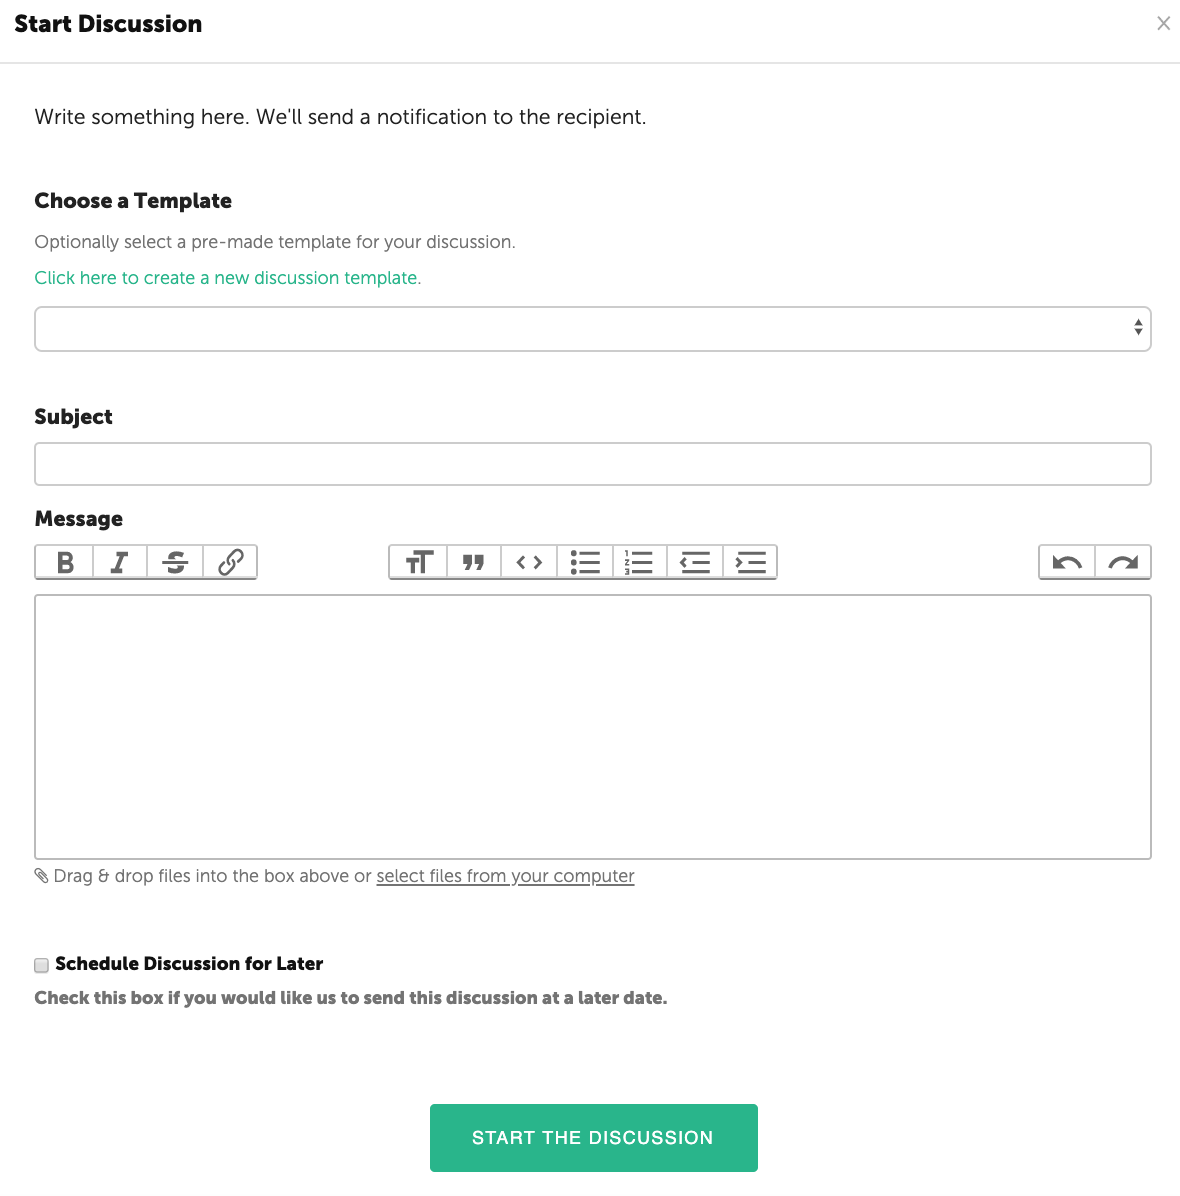
Task: Insert a hyperlink using the link icon
Action: point(230,562)
